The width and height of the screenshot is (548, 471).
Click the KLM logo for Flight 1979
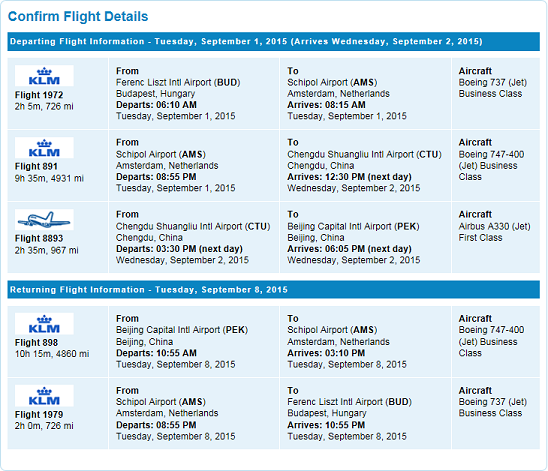point(44,396)
